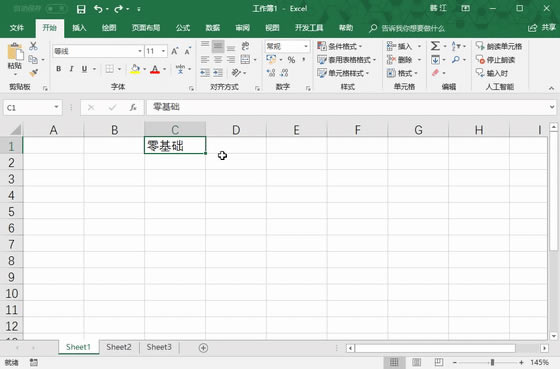Toggle Italic formatting

pyautogui.click(x=71, y=69)
